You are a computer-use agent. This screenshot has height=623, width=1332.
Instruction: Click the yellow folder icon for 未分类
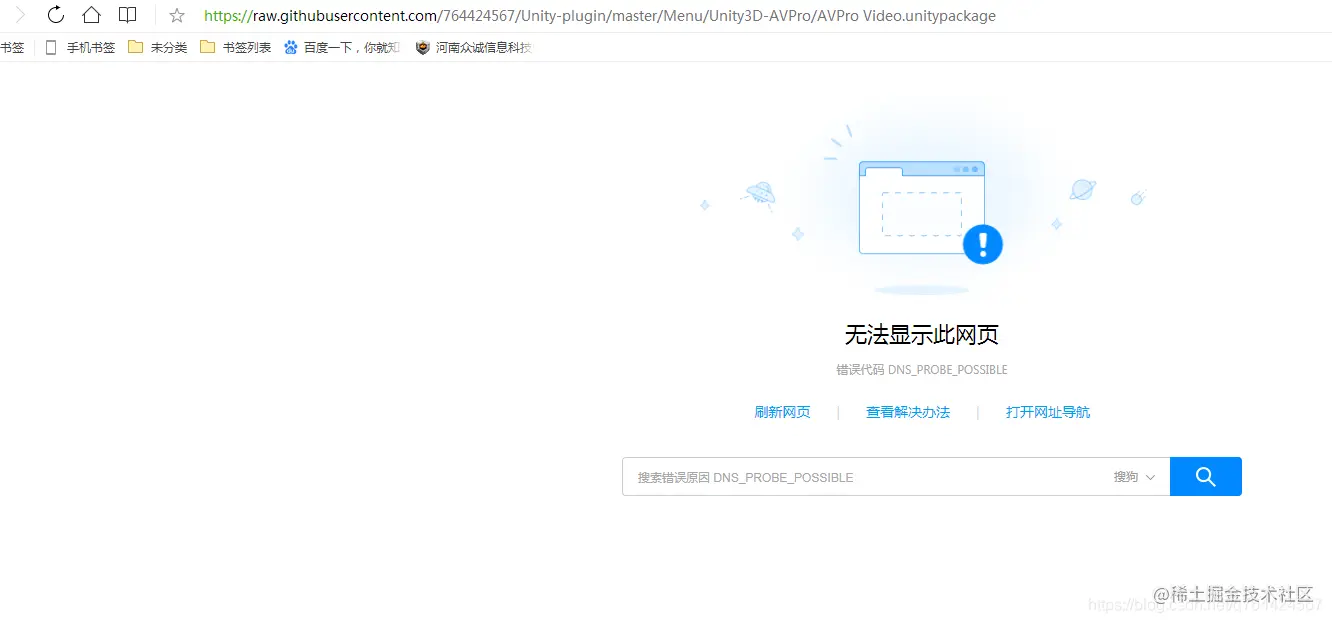pyautogui.click(x=136, y=46)
